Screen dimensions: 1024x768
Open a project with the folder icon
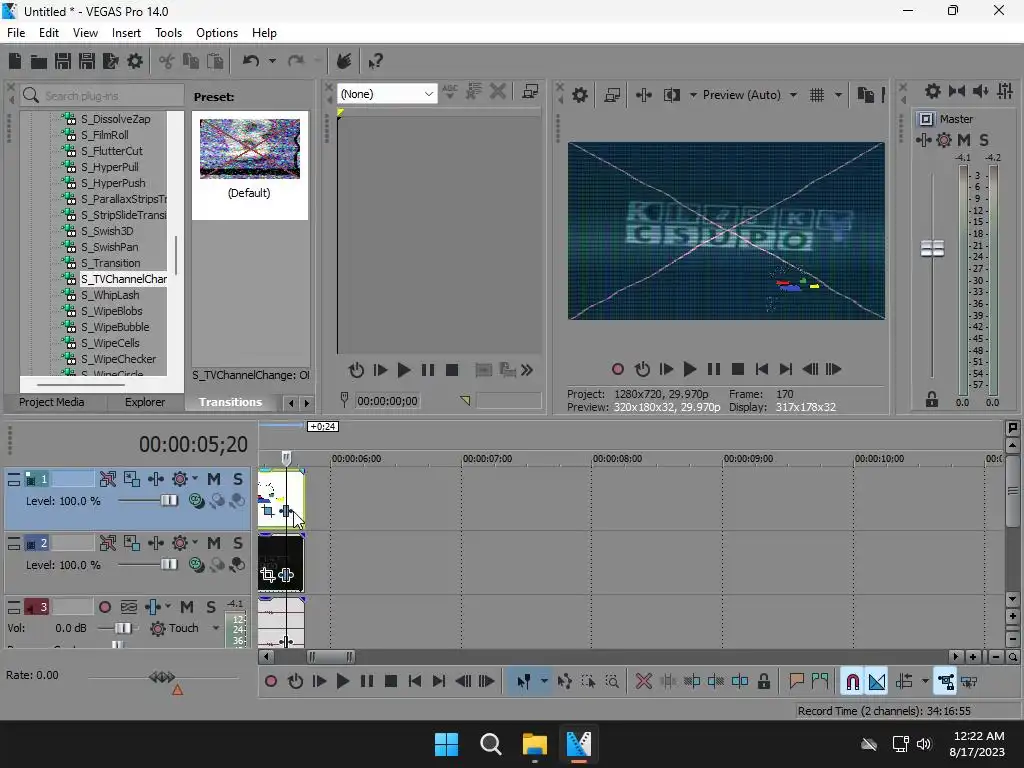tap(39, 61)
